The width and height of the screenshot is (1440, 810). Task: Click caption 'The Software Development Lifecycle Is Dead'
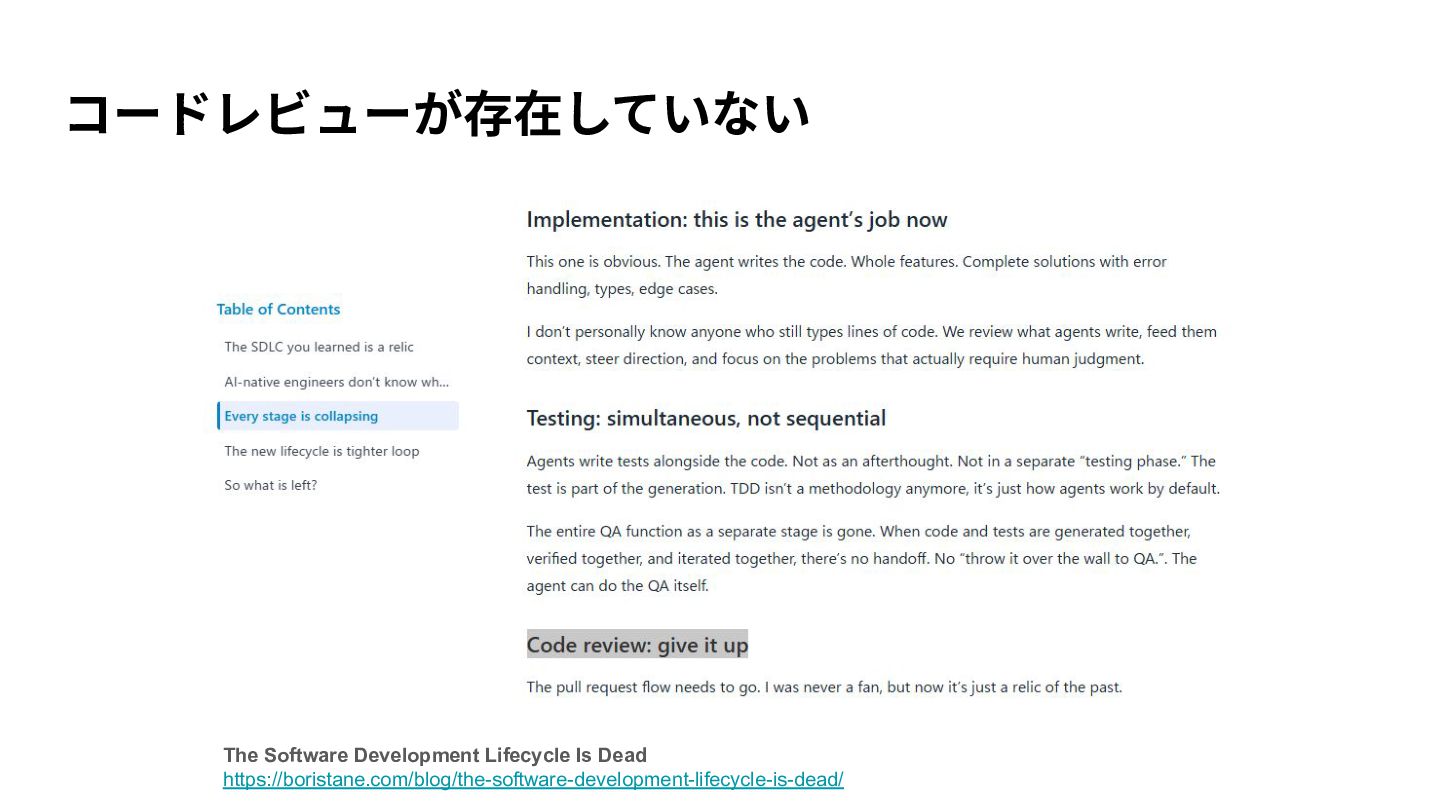(435, 755)
